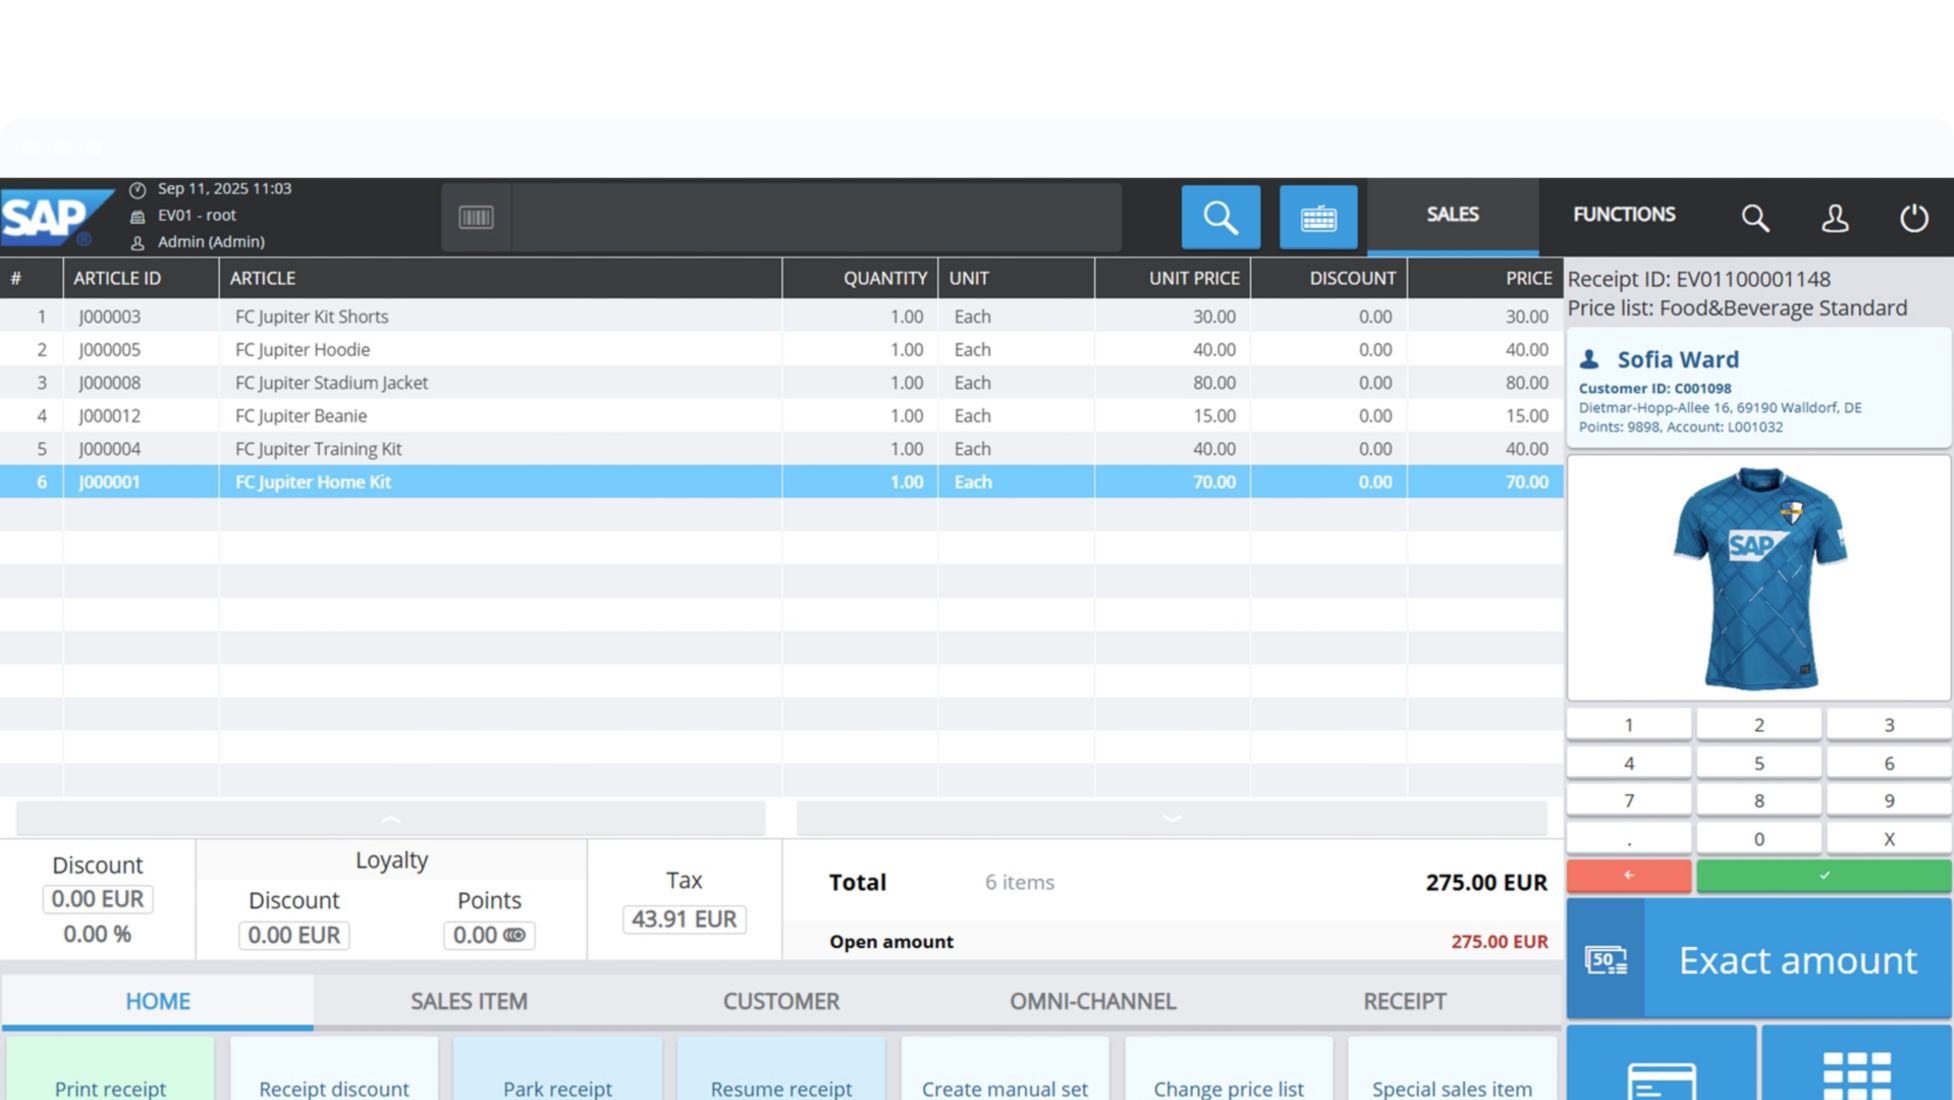Open the SALES ITEM tab
The width and height of the screenshot is (1954, 1100).
(469, 1001)
